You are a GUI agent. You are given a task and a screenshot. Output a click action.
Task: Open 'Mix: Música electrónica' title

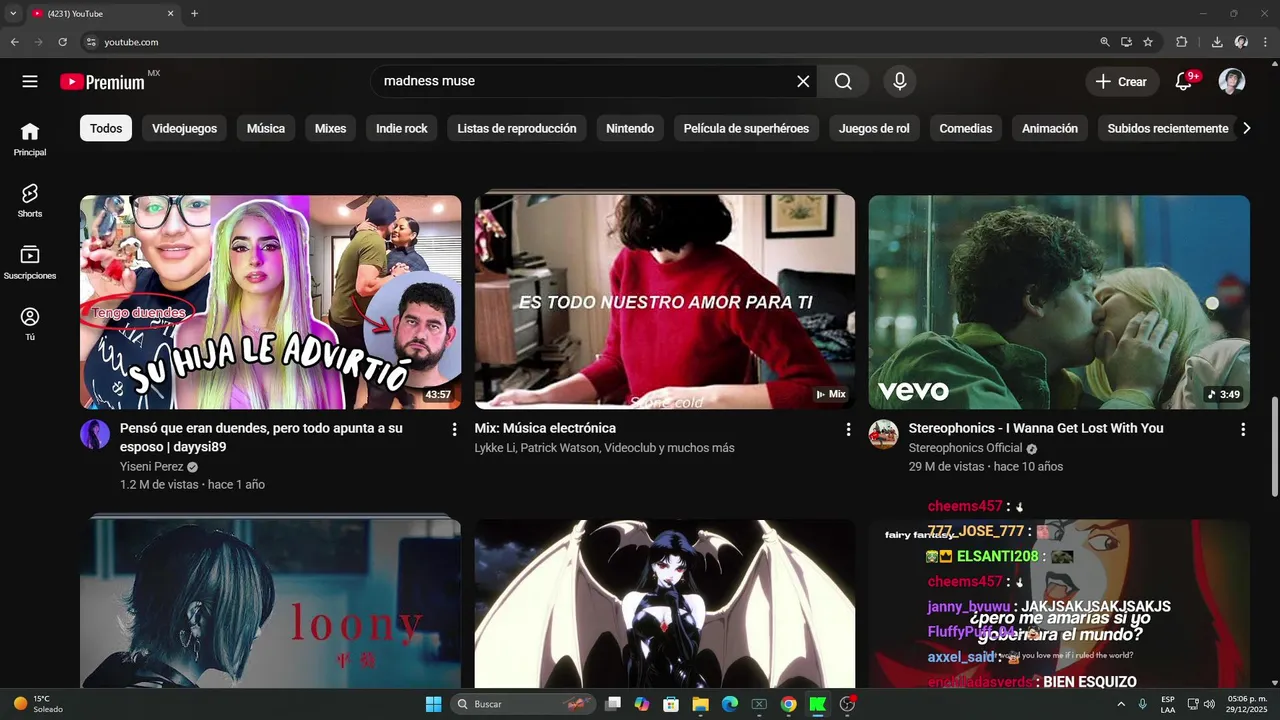[x=545, y=428]
